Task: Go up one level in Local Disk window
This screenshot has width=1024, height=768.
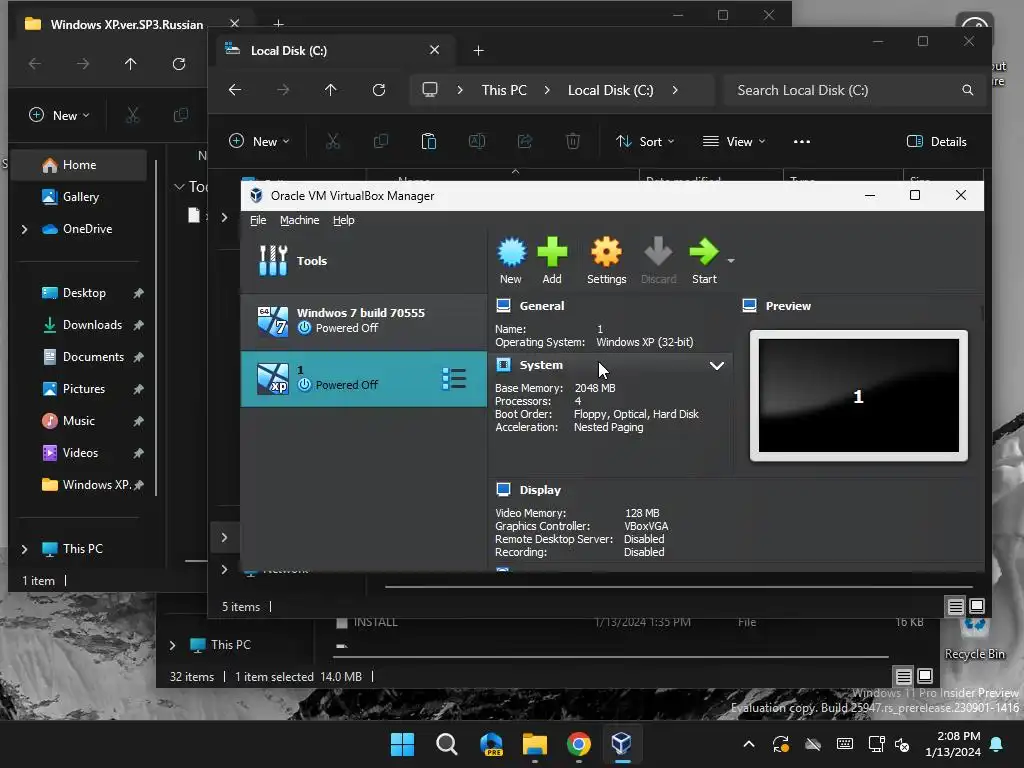Action: coord(331,90)
